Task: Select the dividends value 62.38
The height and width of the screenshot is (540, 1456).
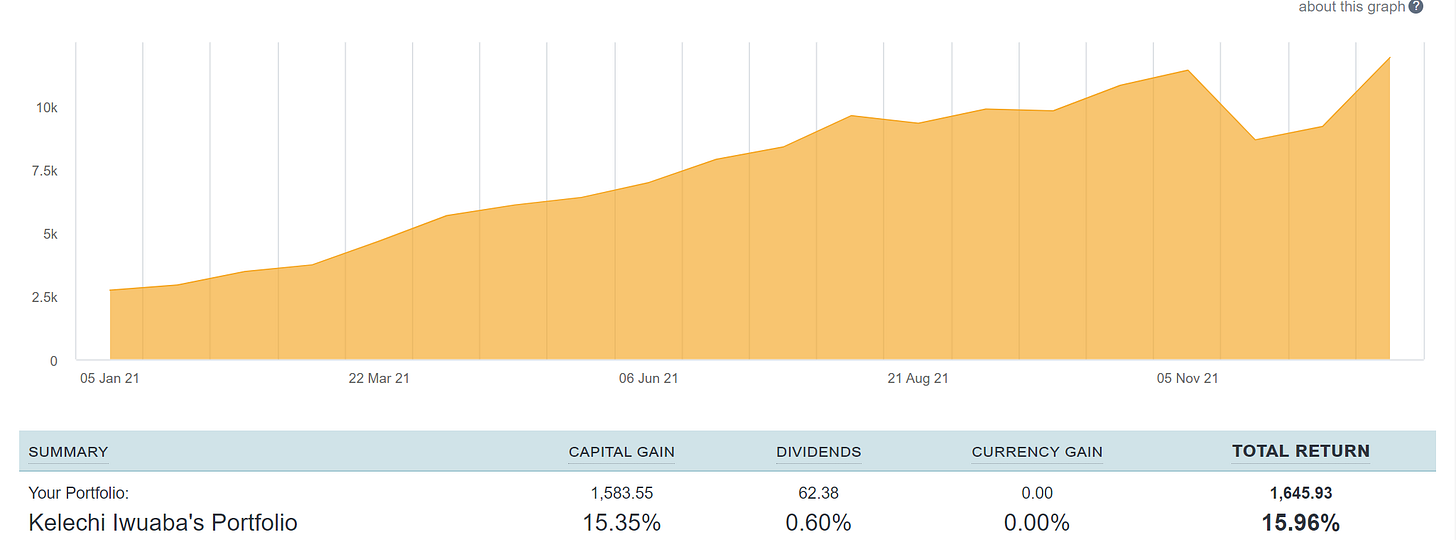Action: click(819, 493)
